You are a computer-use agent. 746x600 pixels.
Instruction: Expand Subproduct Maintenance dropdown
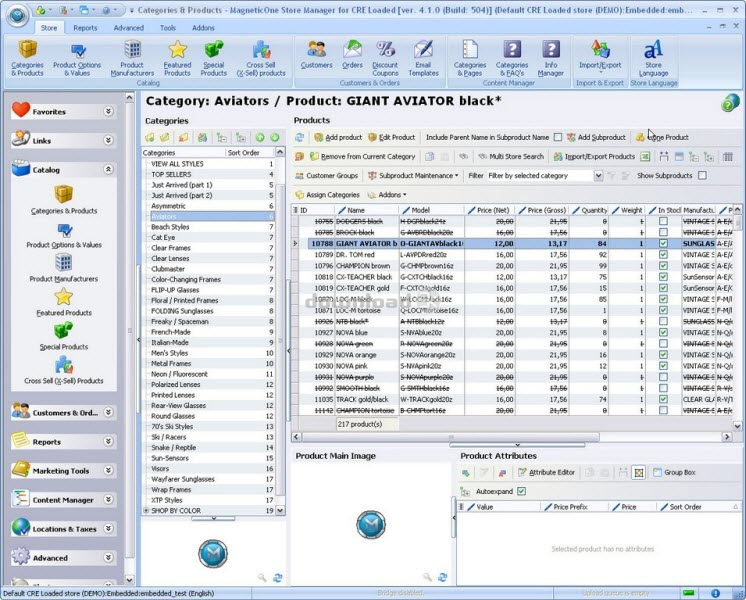pyautogui.click(x=415, y=176)
